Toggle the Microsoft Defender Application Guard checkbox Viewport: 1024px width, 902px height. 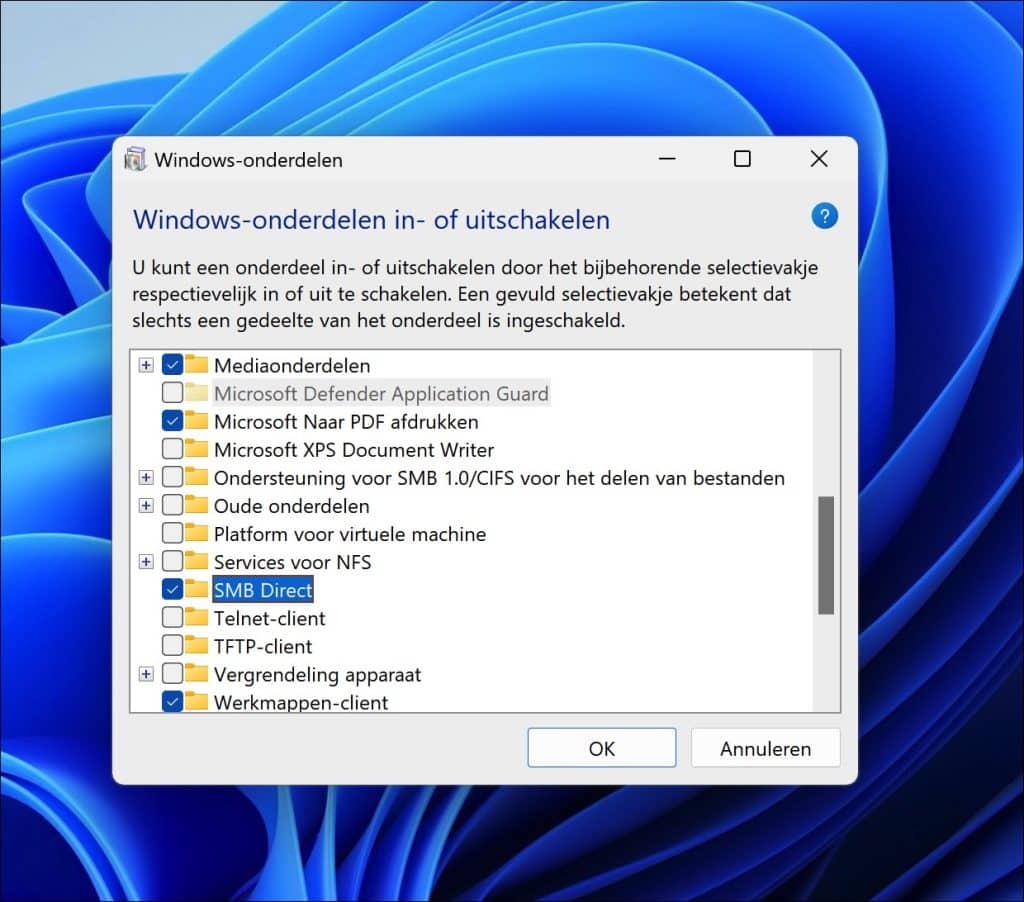pos(172,393)
